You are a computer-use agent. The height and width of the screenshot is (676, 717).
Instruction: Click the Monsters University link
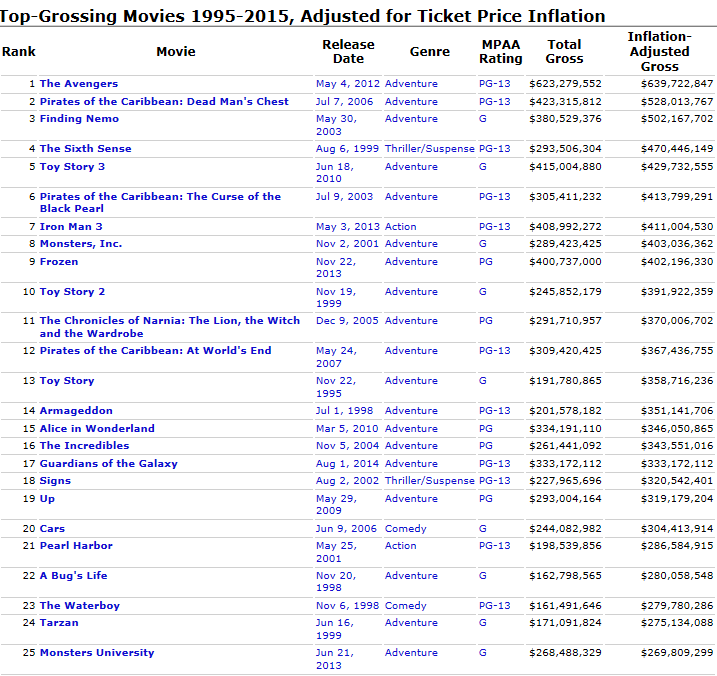(x=97, y=653)
